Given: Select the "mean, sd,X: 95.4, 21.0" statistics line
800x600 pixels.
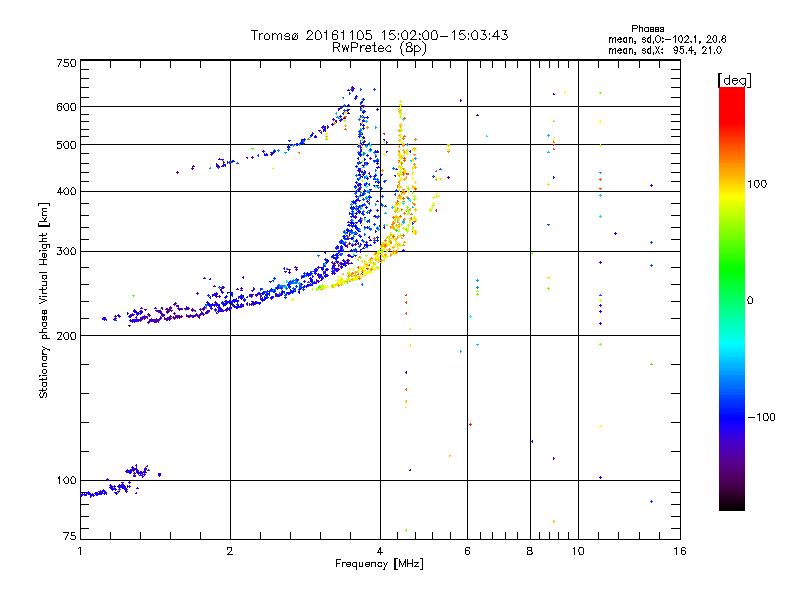Looking at the screenshot, I should click(x=665, y=50).
